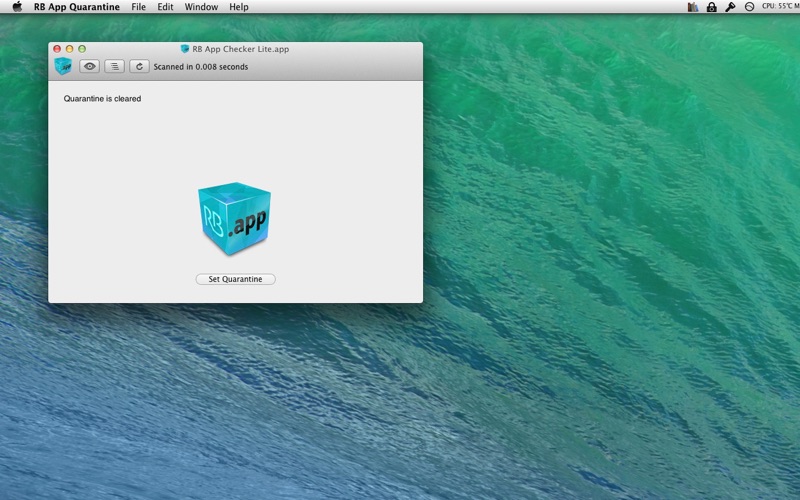
Task: Click the RB cube icon in the toolbar
Action: tap(63, 66)
